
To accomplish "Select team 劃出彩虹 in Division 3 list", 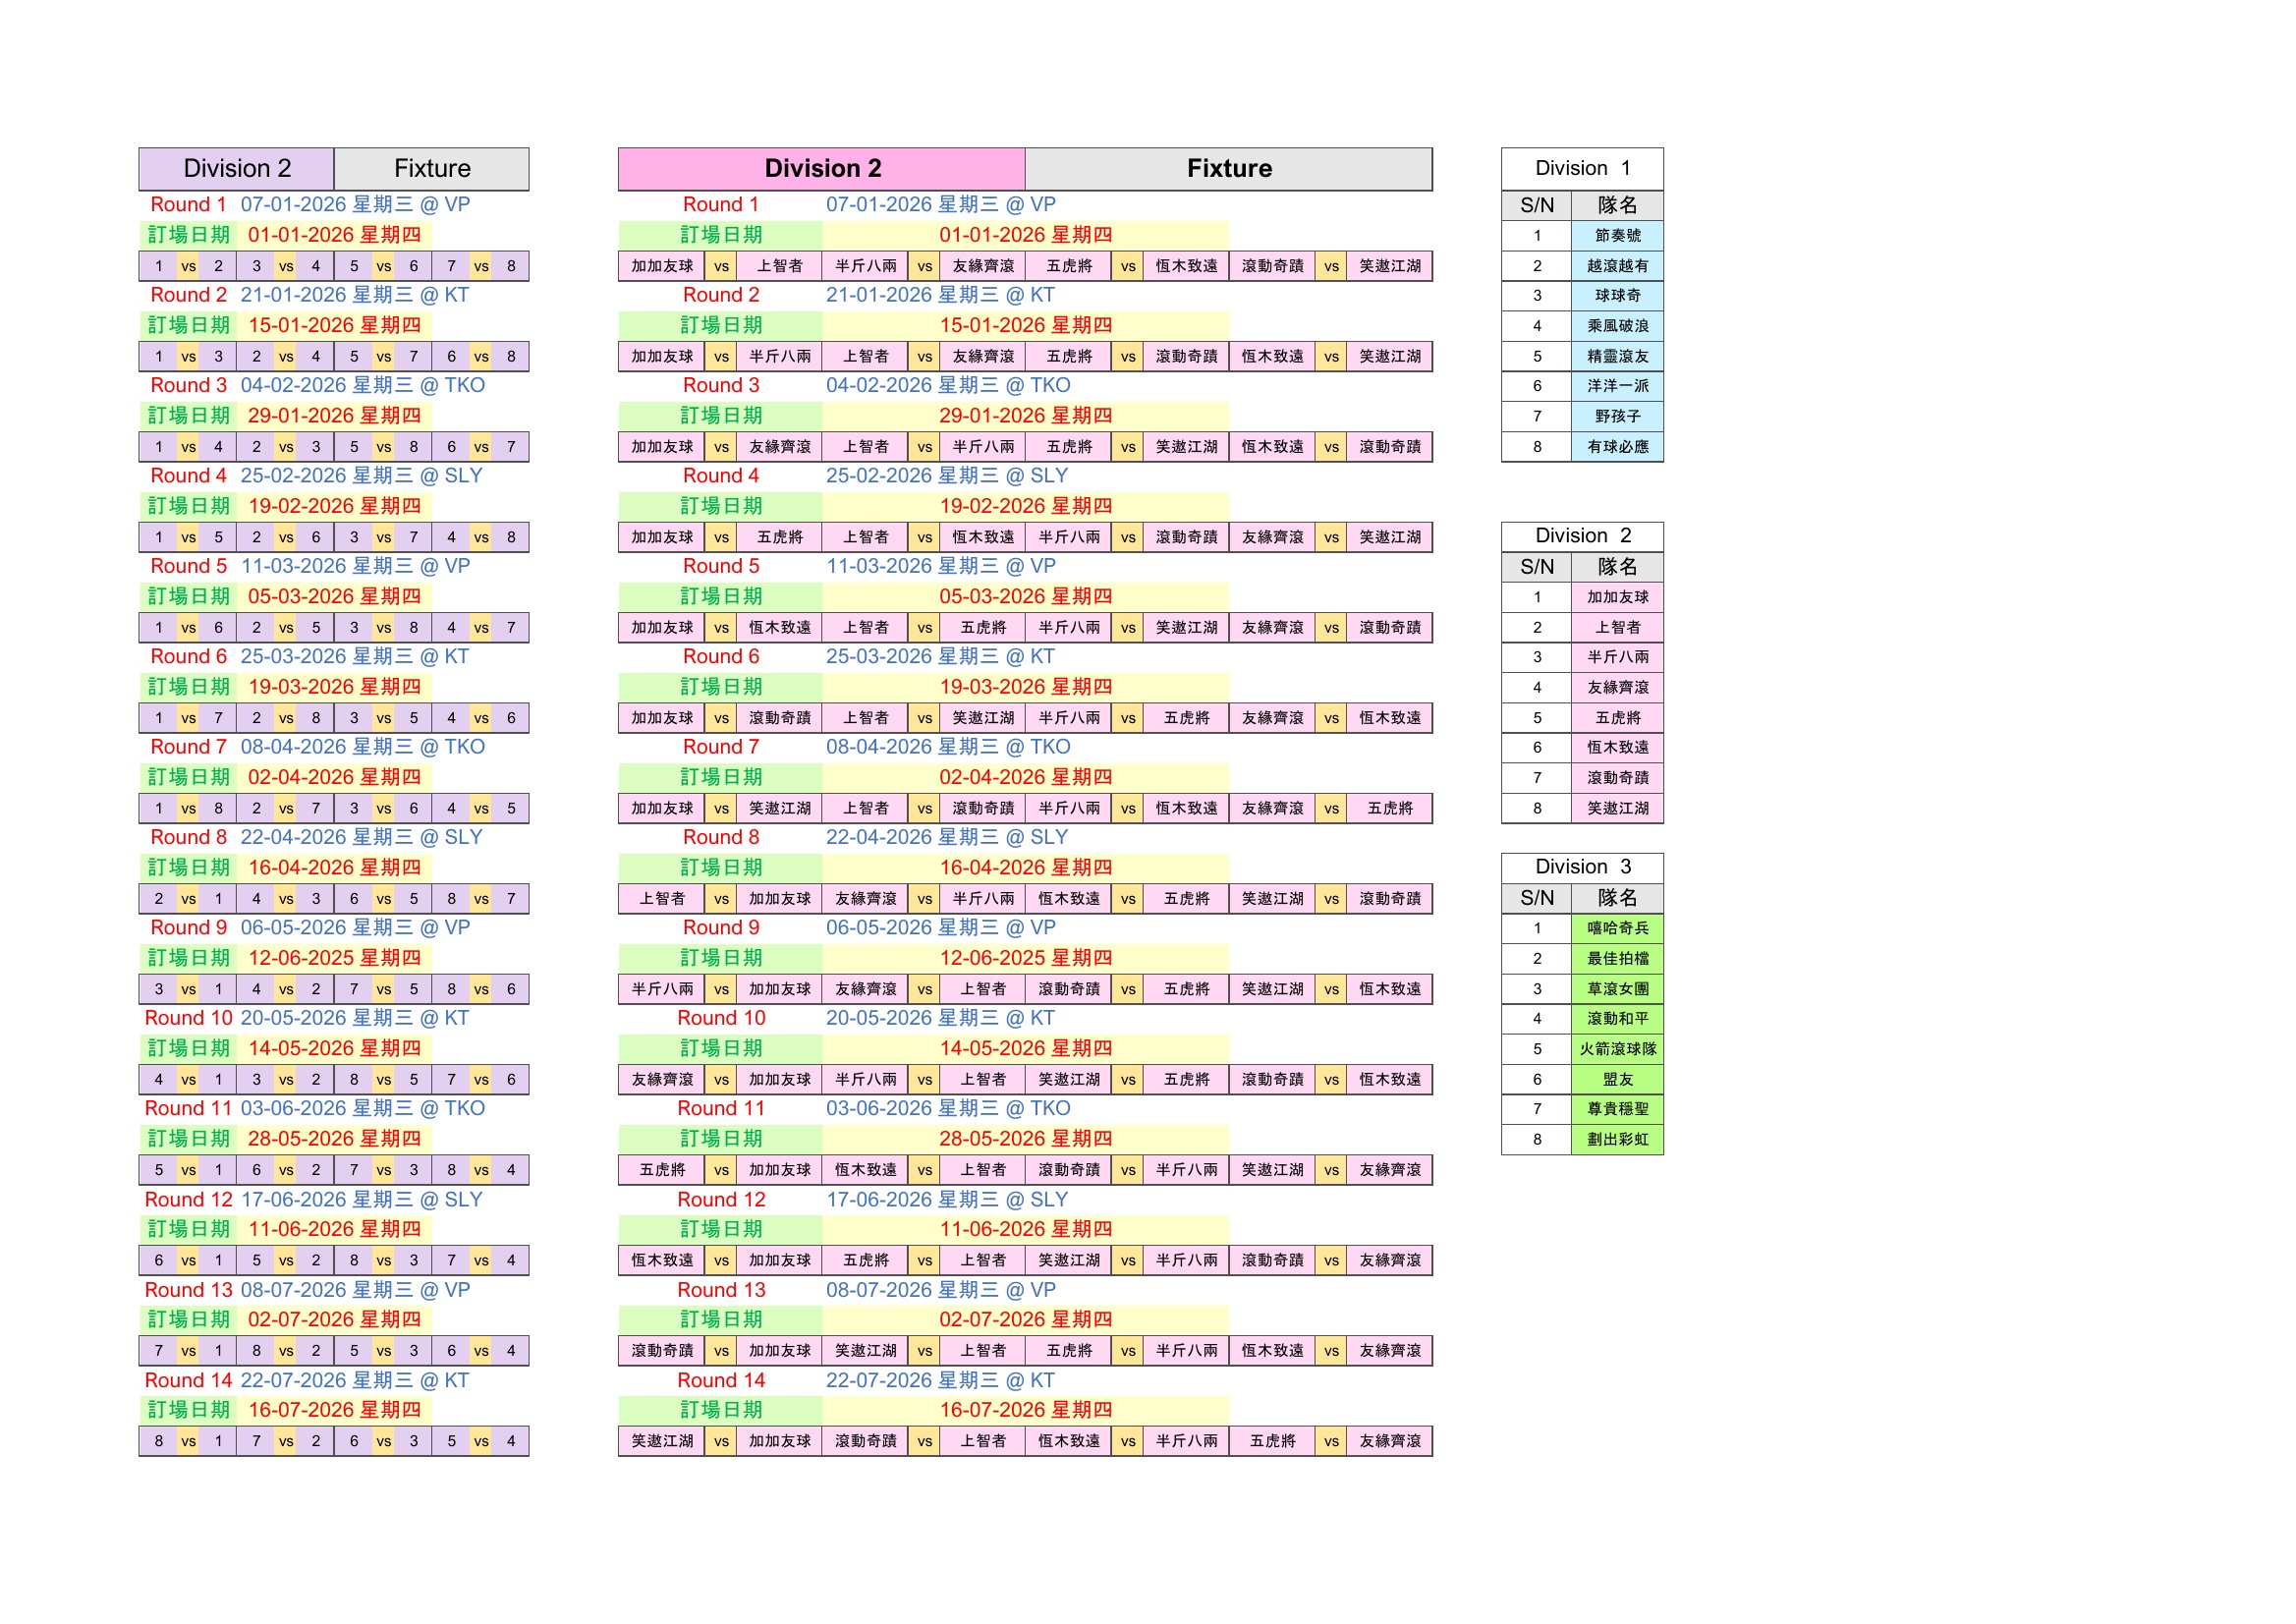I will click(x=1617, y=1140).
